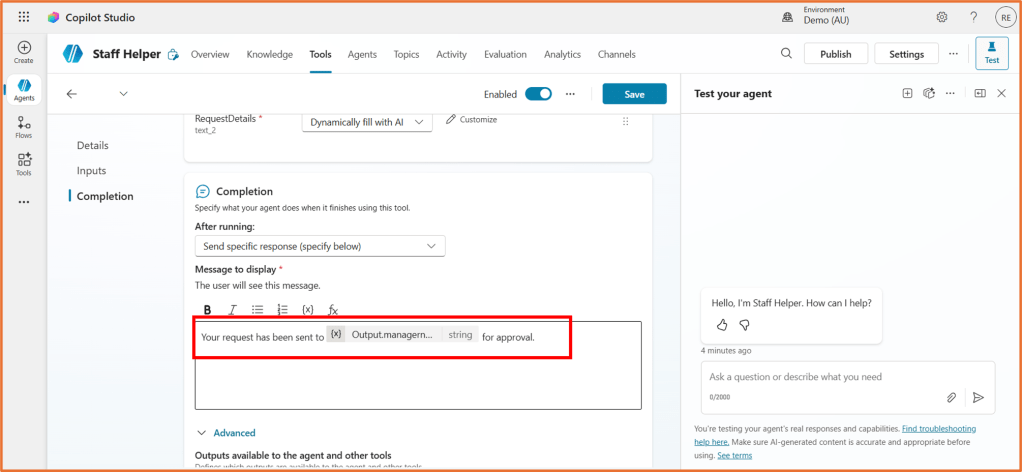This screenshot has height=472, width=1022.
Task: Open the See terms link
Action: [734, 455]
